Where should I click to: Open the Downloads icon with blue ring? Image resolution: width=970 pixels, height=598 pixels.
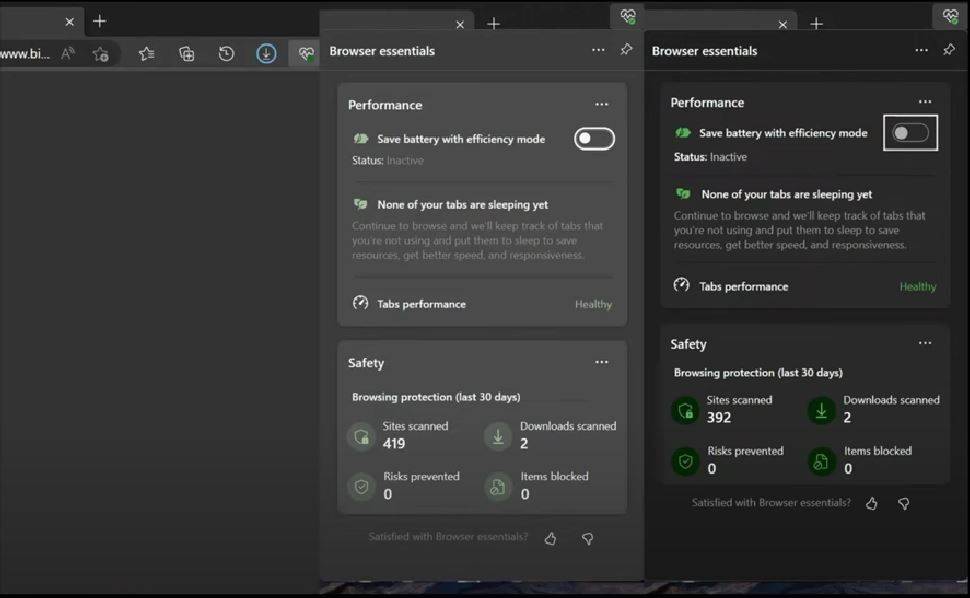[266, 54]
